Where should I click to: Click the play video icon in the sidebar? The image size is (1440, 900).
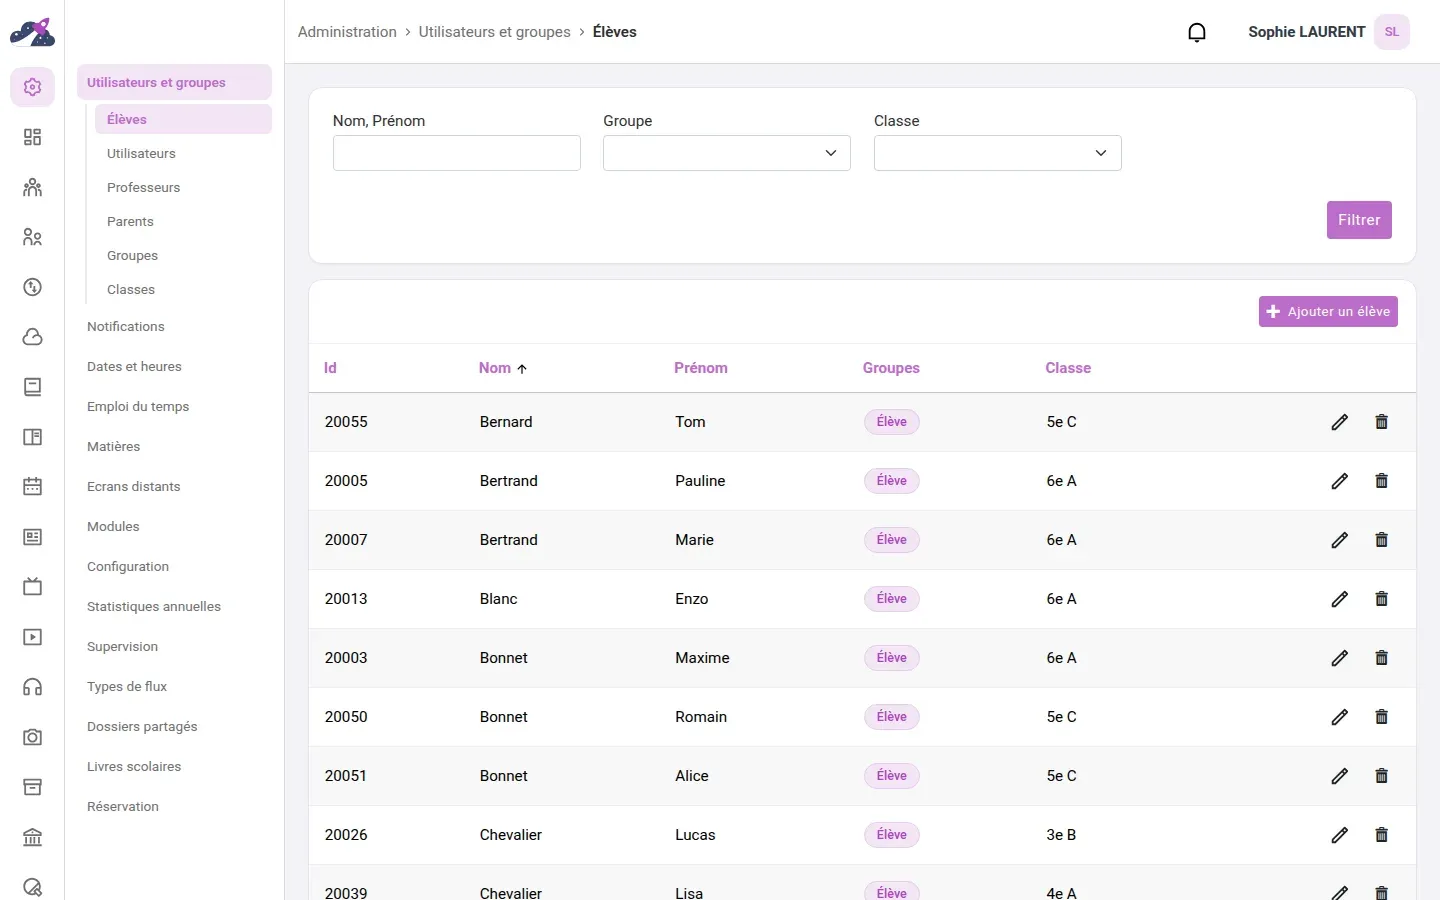[32, 637]
